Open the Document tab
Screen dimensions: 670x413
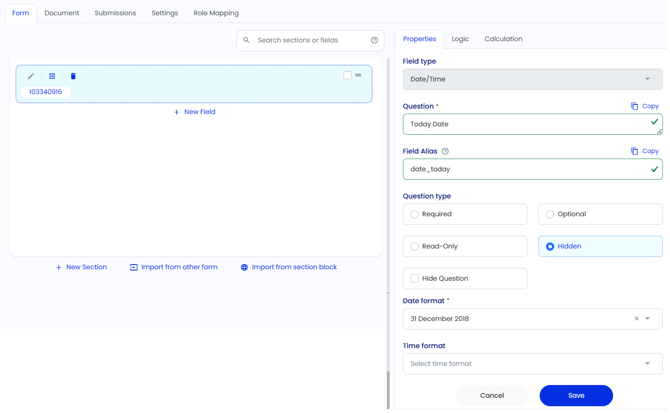point(62,13)
